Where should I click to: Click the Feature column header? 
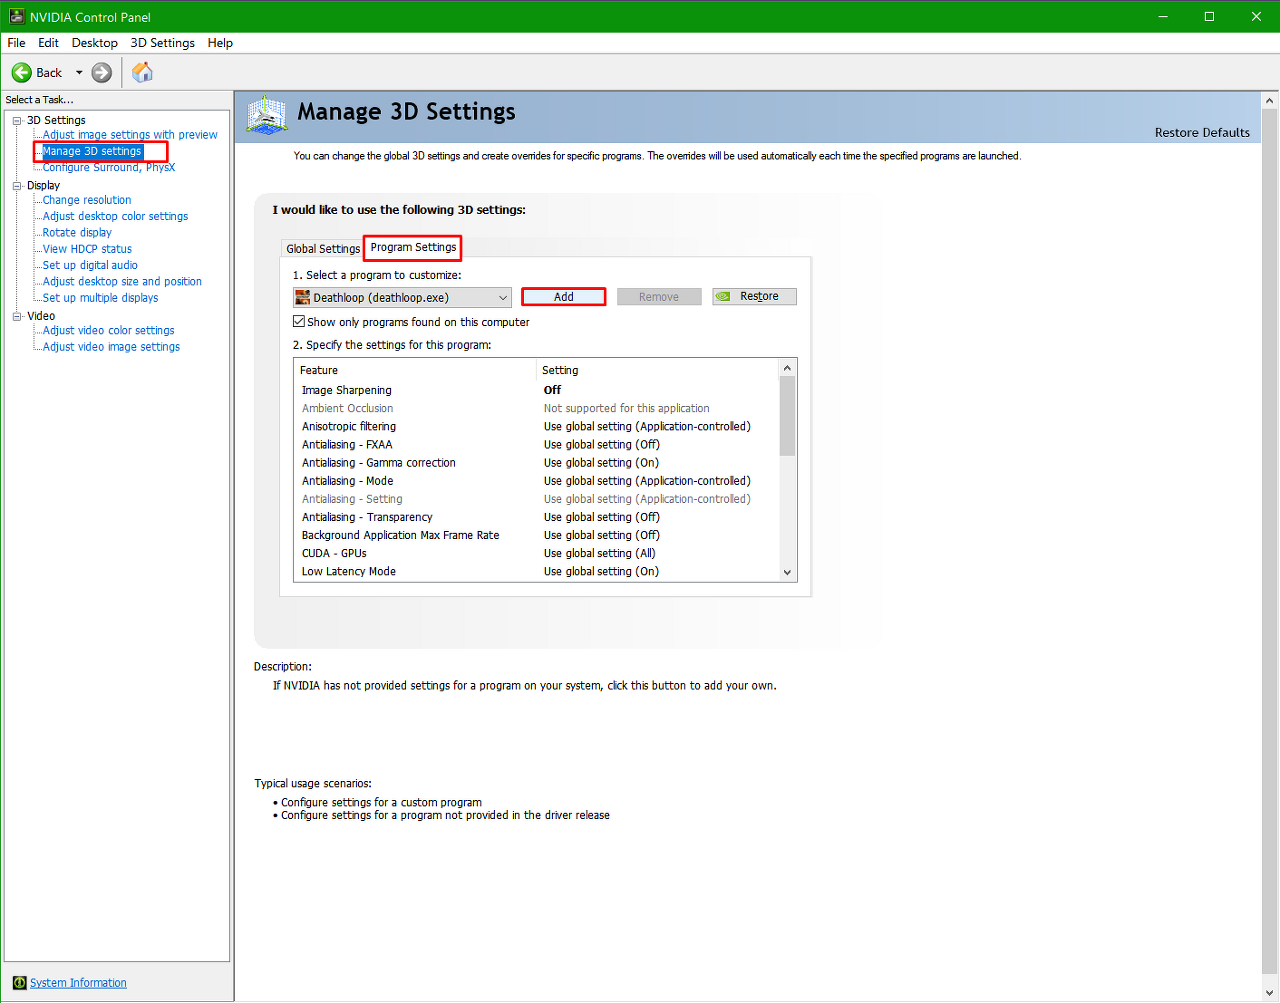click(415, 370)
